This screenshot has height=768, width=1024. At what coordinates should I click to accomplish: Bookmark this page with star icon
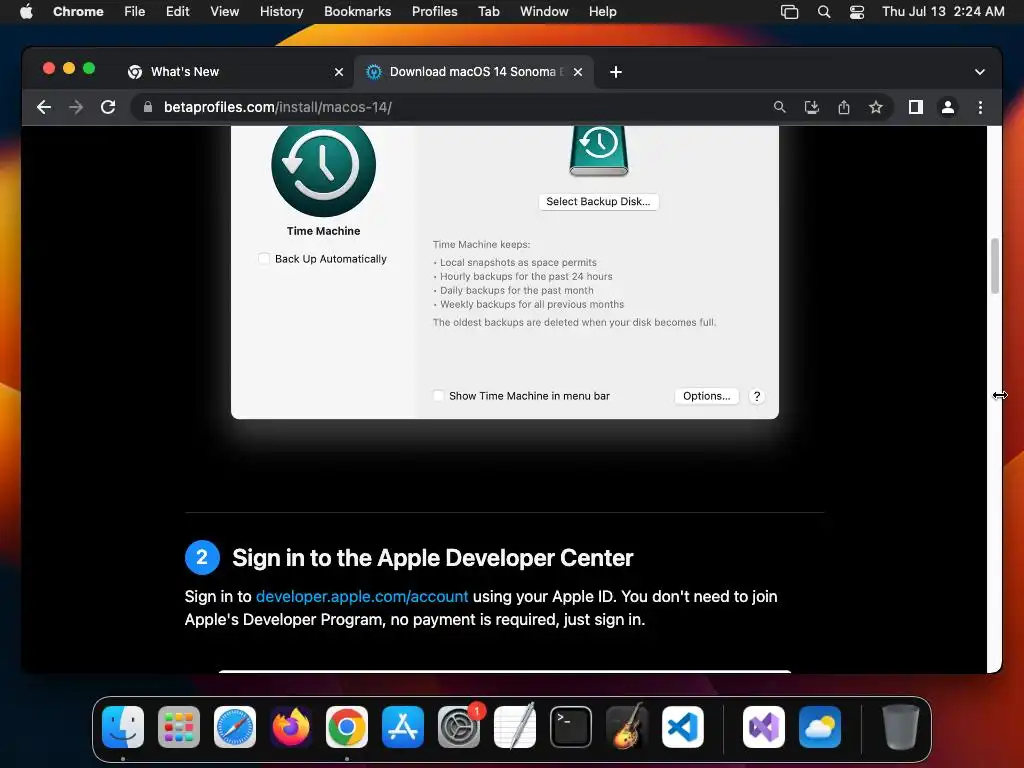coord(876,107)
